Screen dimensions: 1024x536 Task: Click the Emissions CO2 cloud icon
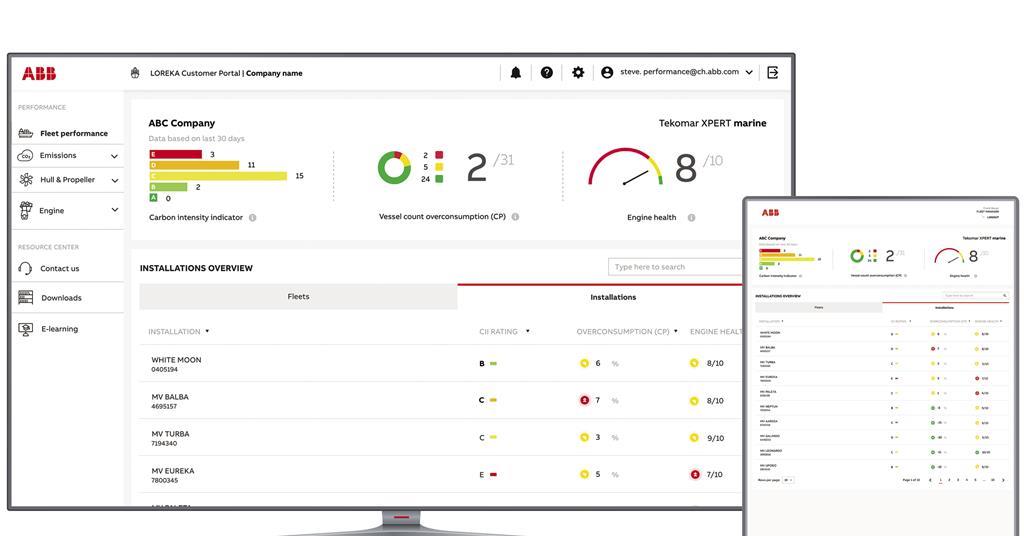click(x=25, y=155)
